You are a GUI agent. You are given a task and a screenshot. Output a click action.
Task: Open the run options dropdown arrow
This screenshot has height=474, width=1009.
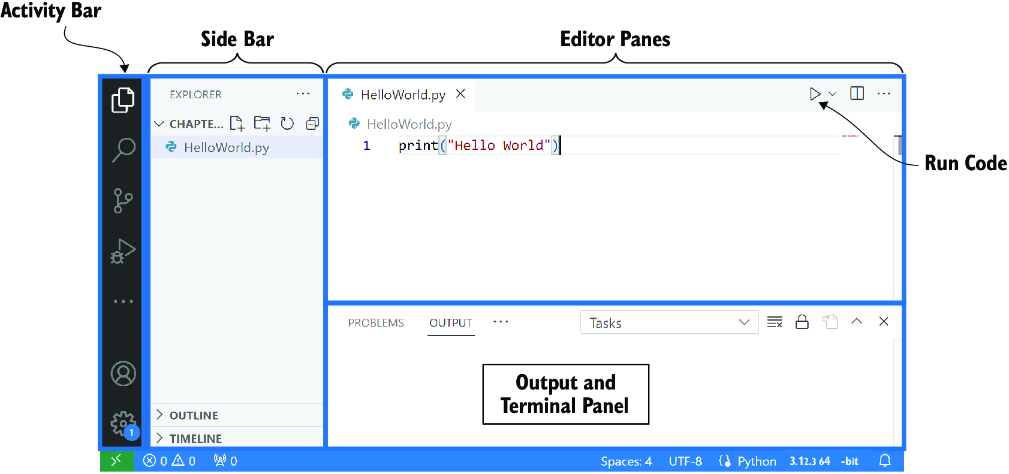pyautogui.click(x=832, y=94)
